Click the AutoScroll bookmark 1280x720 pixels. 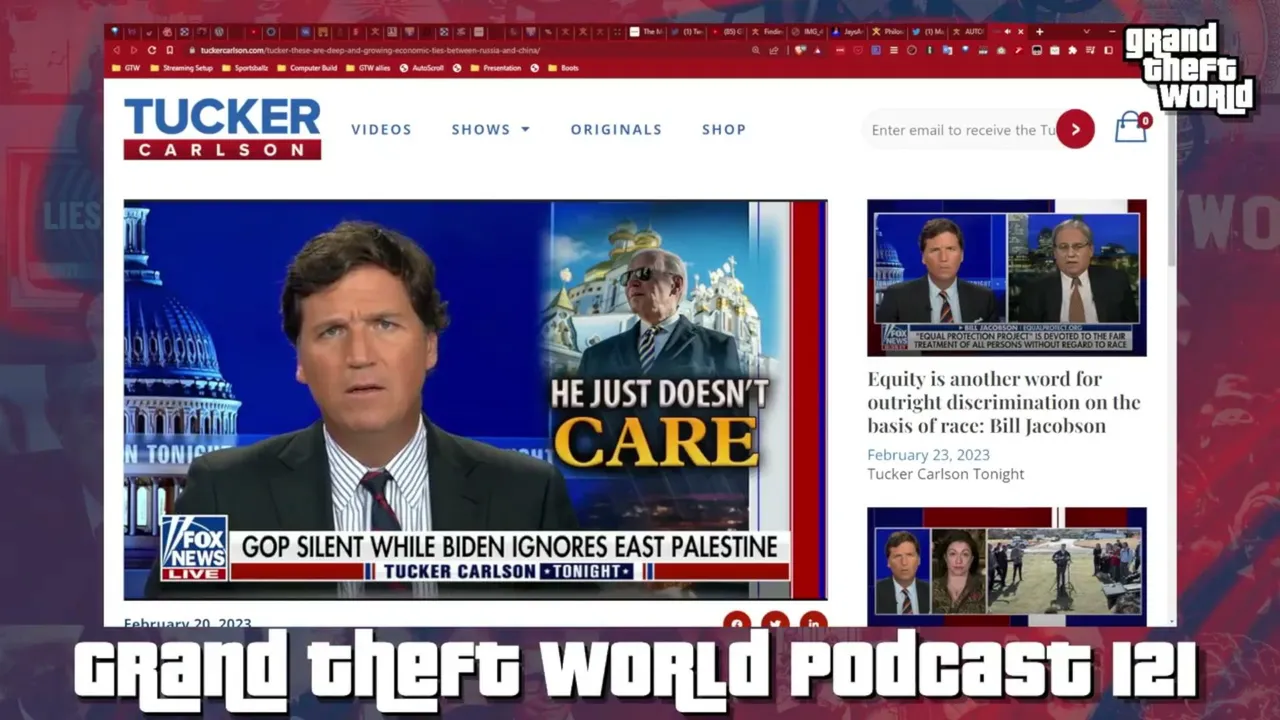click(x=422, y=68)
